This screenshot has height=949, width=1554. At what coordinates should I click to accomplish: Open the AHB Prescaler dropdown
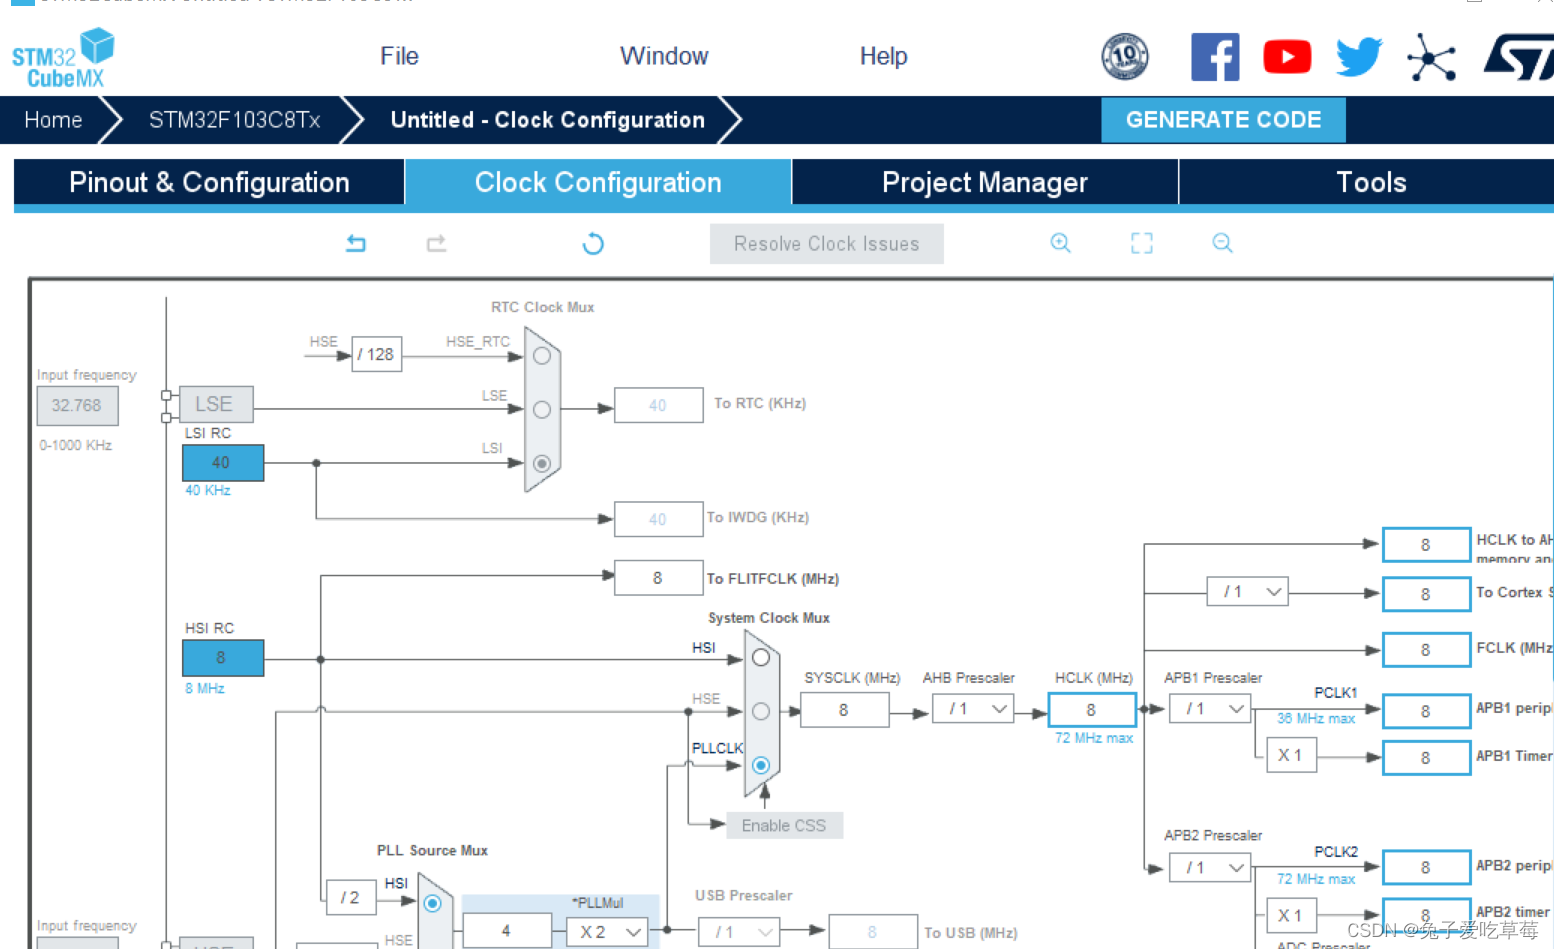(x=972, y=709)
